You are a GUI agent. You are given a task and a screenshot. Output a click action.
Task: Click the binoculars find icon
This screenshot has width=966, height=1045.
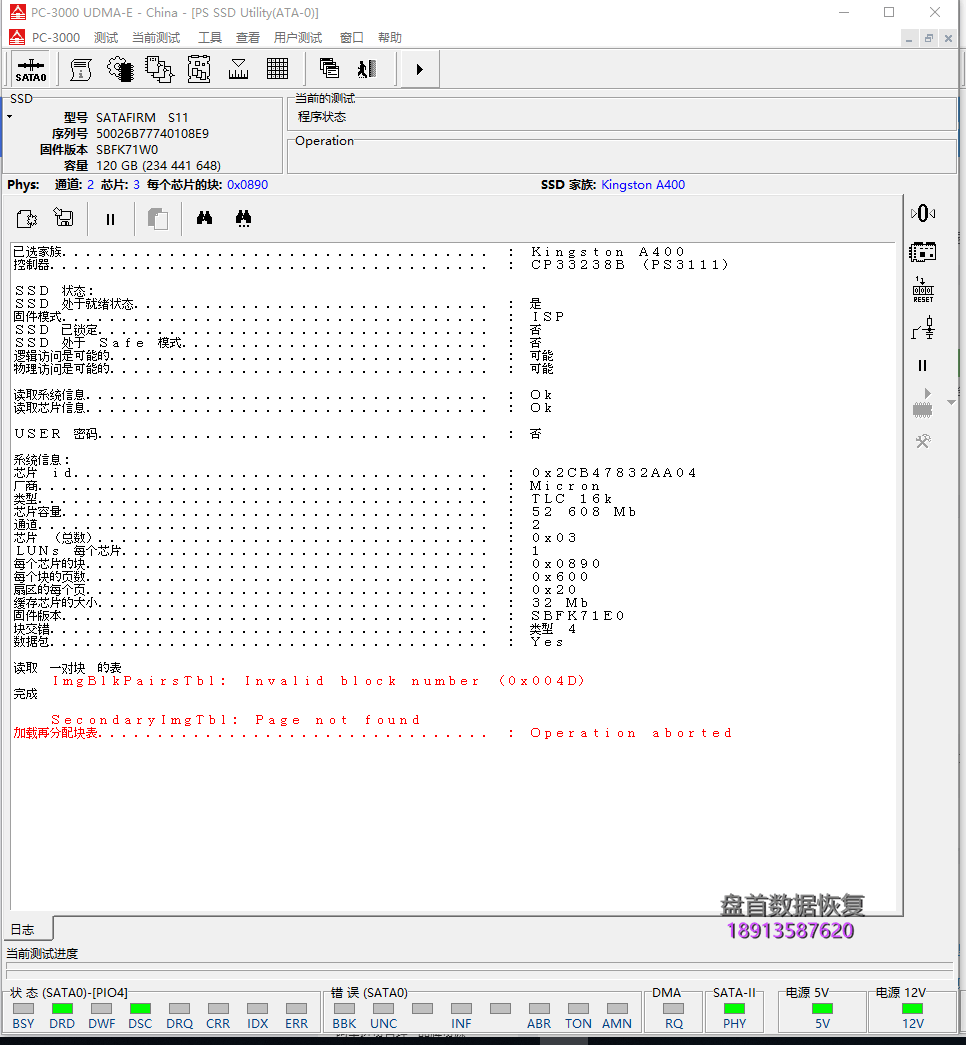pyautogui.click(x=205, y=219)
